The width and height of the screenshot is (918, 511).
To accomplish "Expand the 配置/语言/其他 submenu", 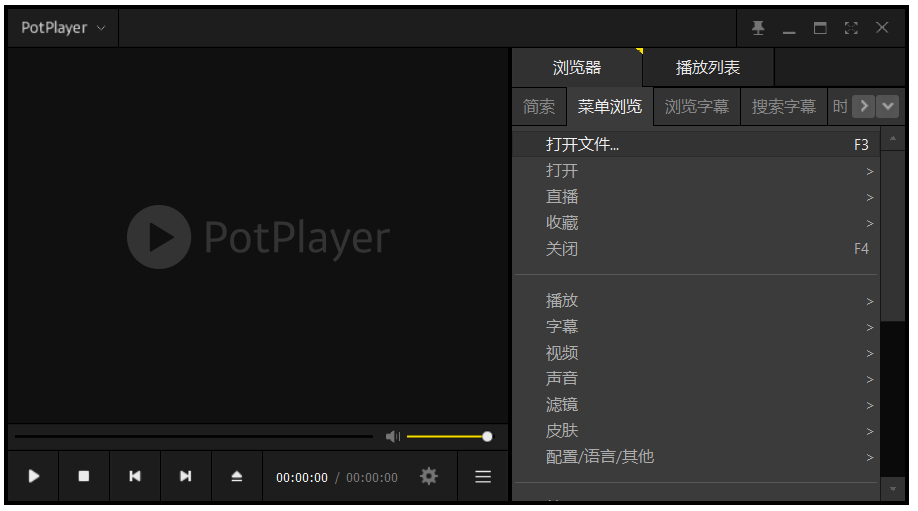I will [696, 457].
